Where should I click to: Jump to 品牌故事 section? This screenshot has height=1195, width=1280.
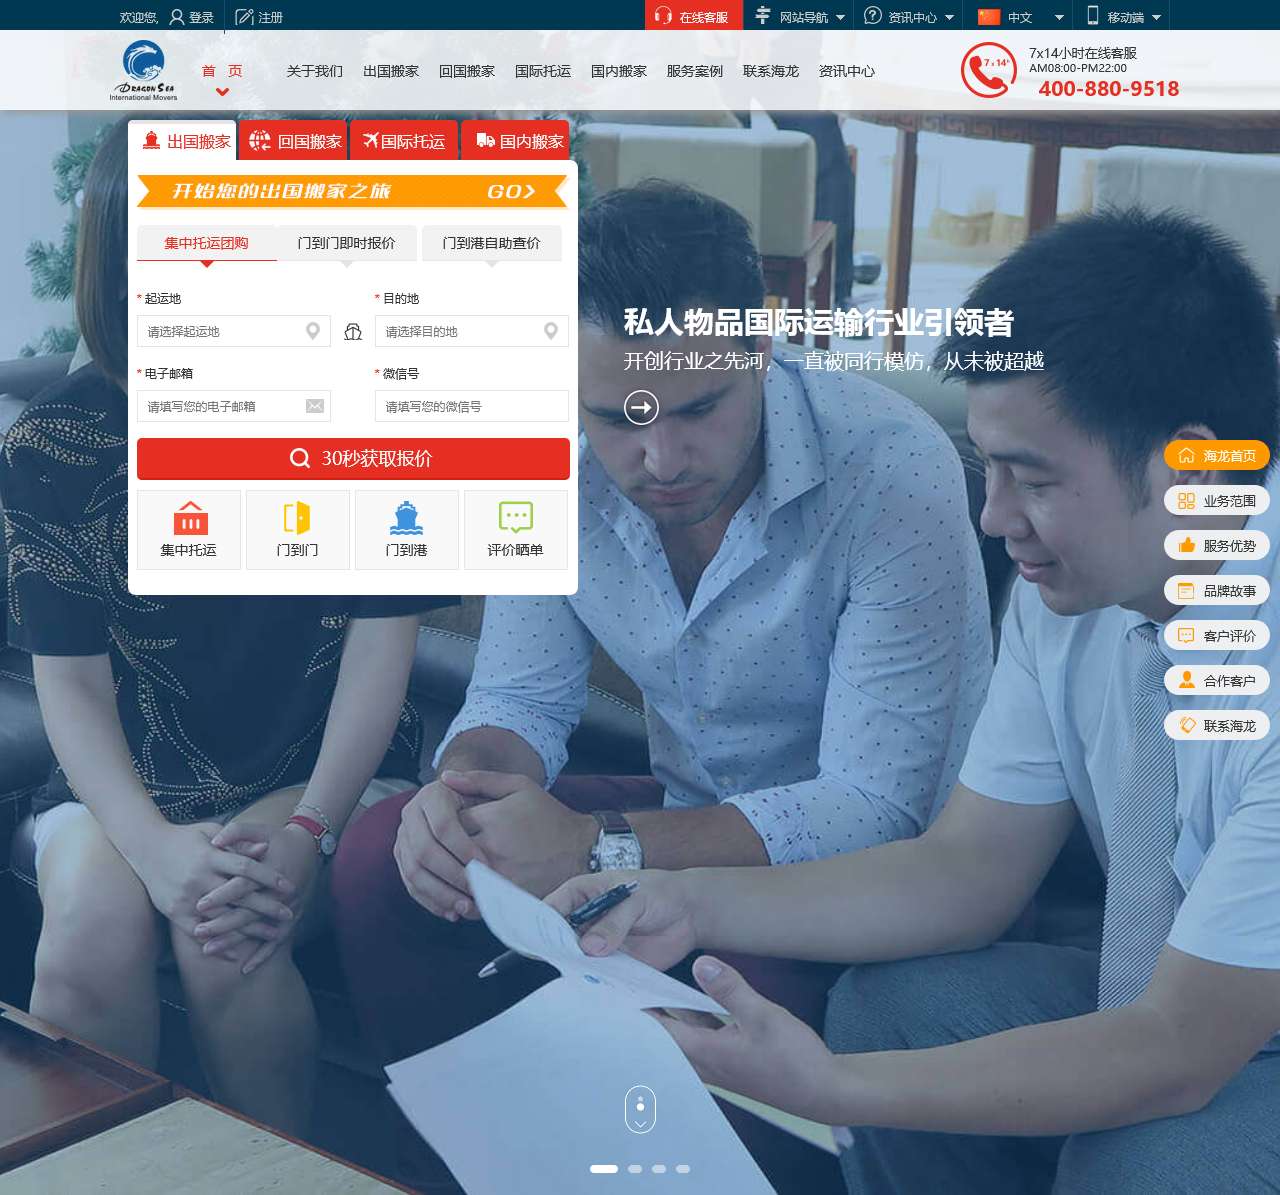point(1217,591)
